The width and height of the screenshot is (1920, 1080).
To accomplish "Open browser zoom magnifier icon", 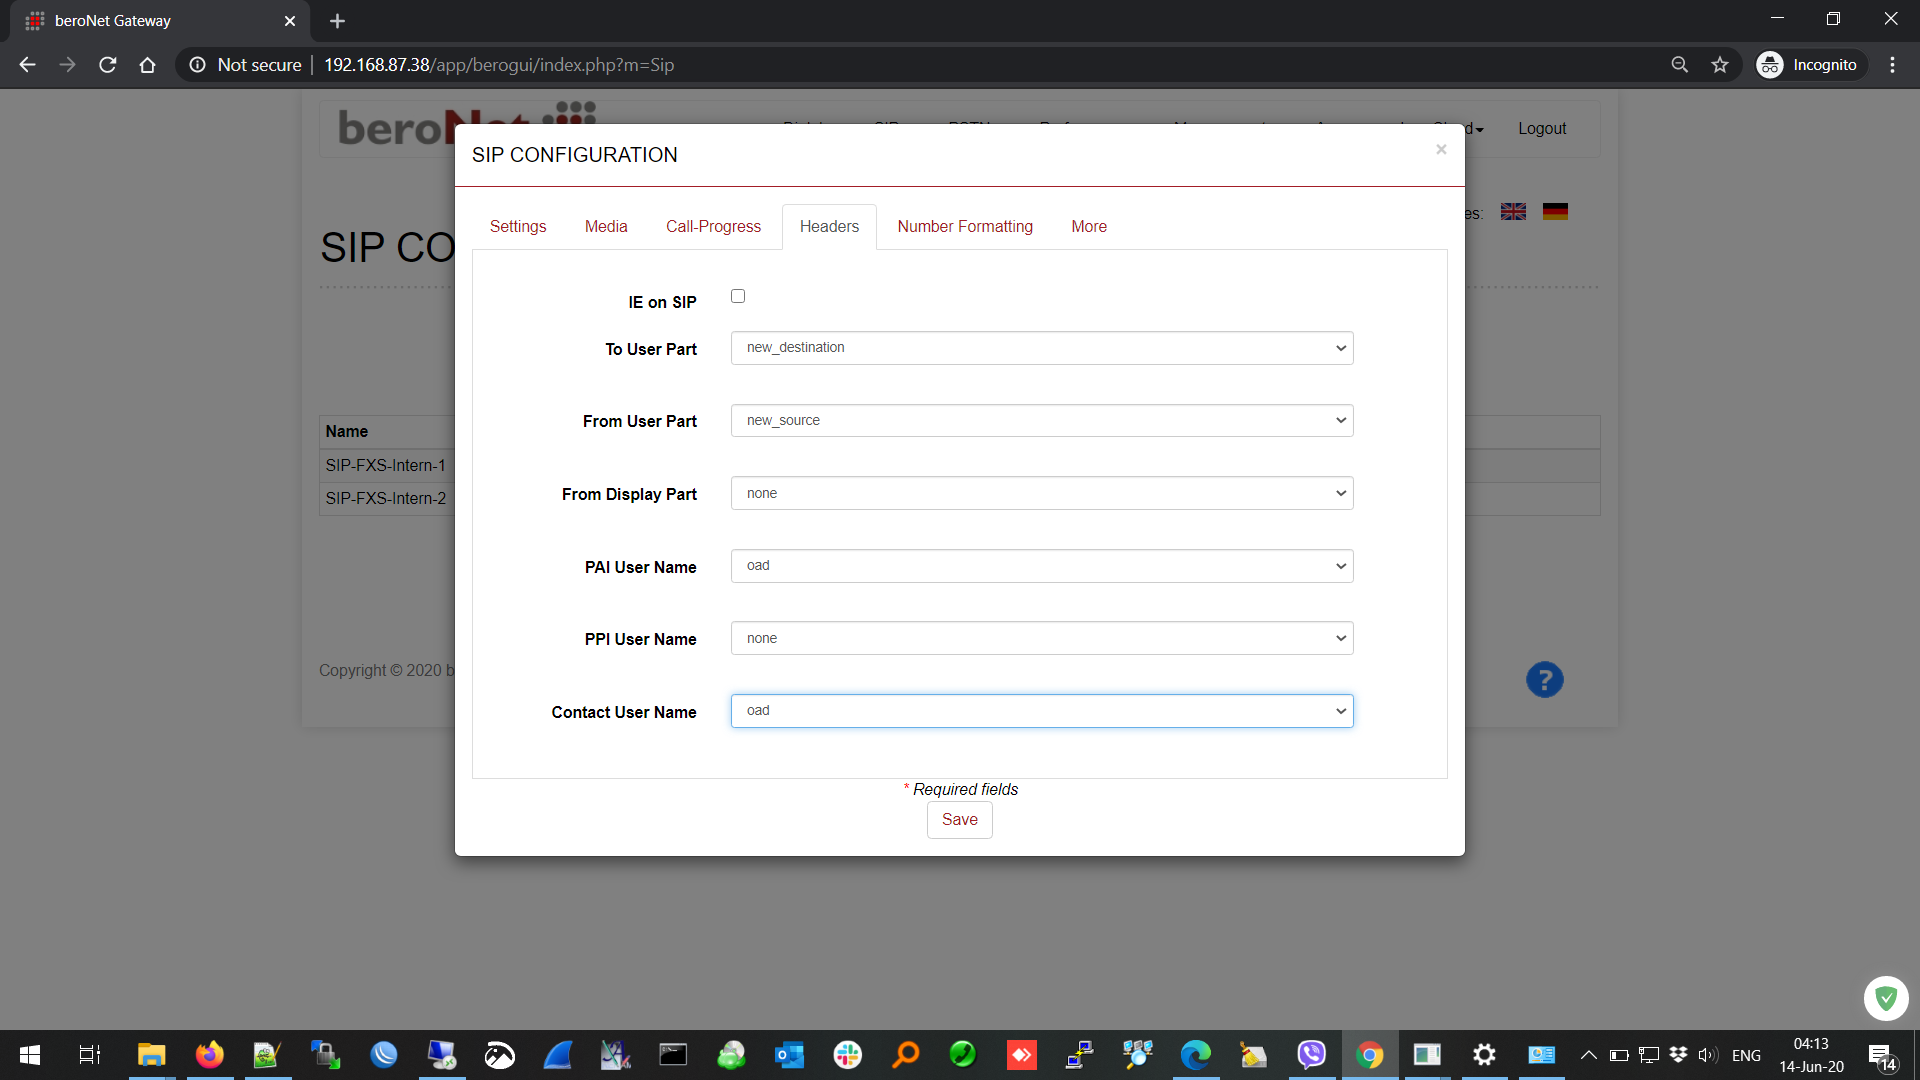I will [x=1680, y=65].
